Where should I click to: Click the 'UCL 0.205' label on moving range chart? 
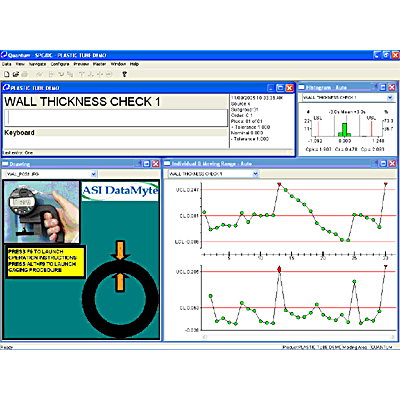click(187, 272)
